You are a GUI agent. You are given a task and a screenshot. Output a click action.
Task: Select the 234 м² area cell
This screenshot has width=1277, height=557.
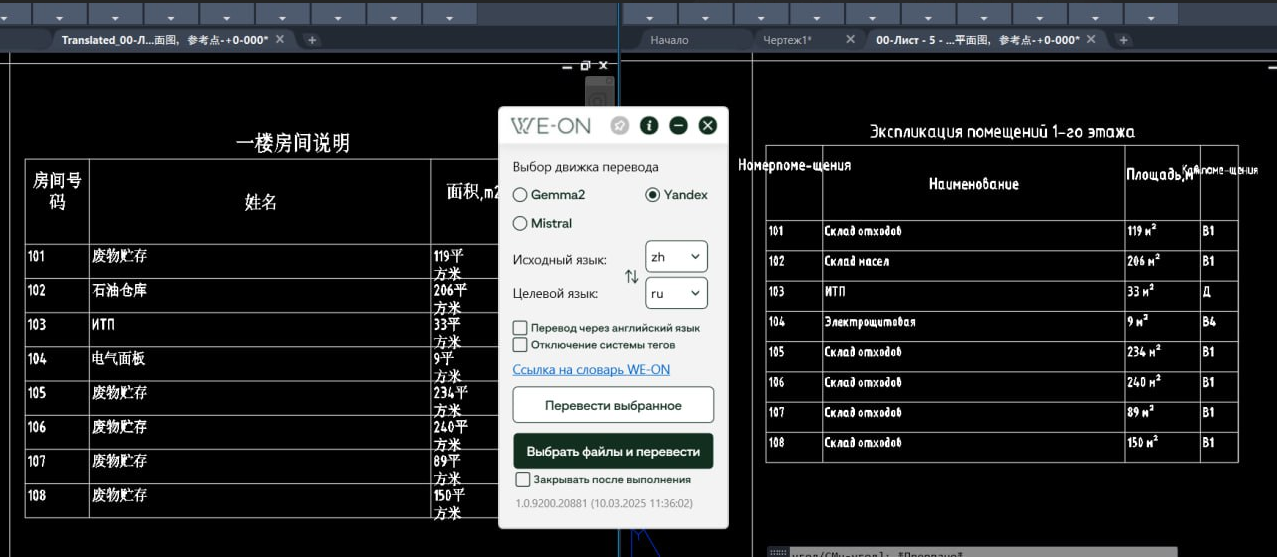(x=1143, y=352)
